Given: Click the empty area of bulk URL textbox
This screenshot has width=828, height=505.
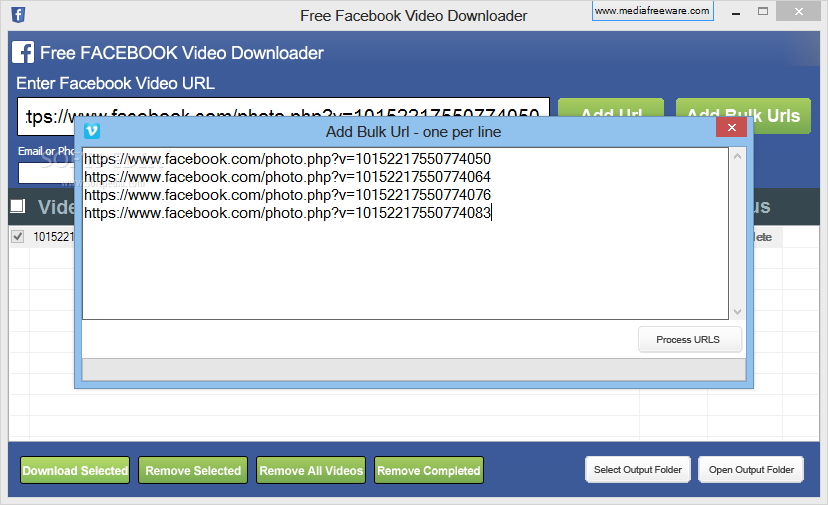Looking at the screenshot, I should point(406,269).
